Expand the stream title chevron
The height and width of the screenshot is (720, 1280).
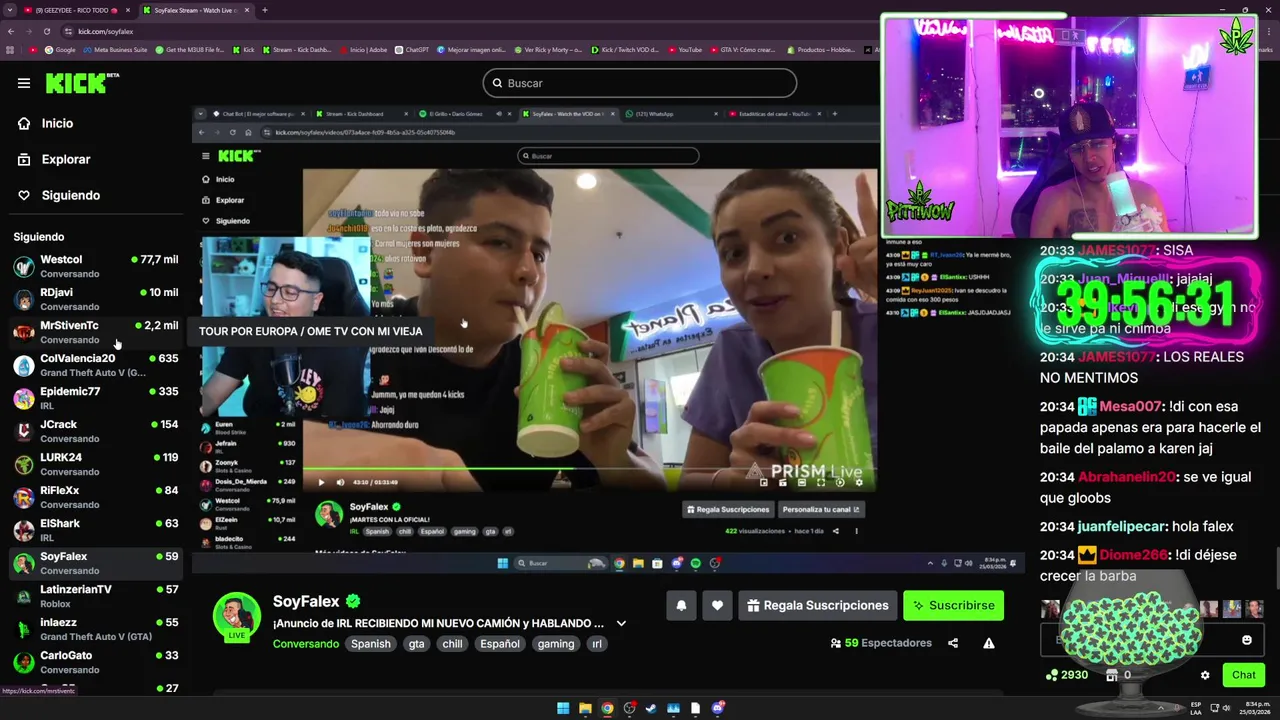[621, 623]
